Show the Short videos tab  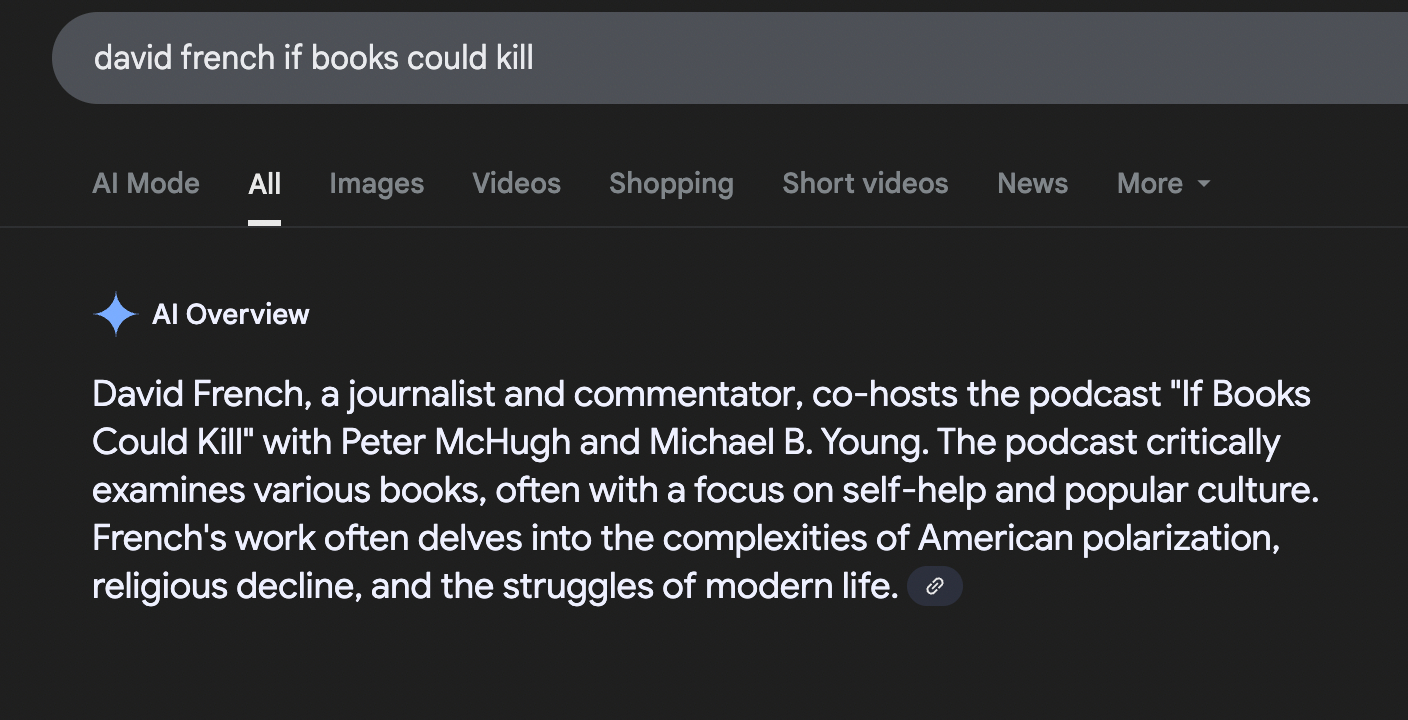[x=865, y=184]
